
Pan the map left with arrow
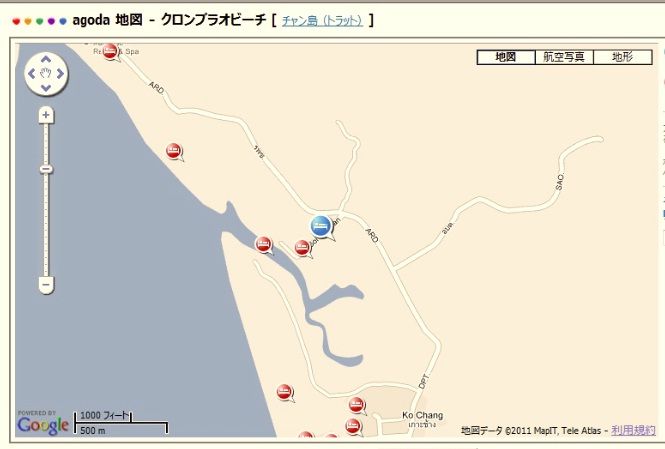(31, 74)
